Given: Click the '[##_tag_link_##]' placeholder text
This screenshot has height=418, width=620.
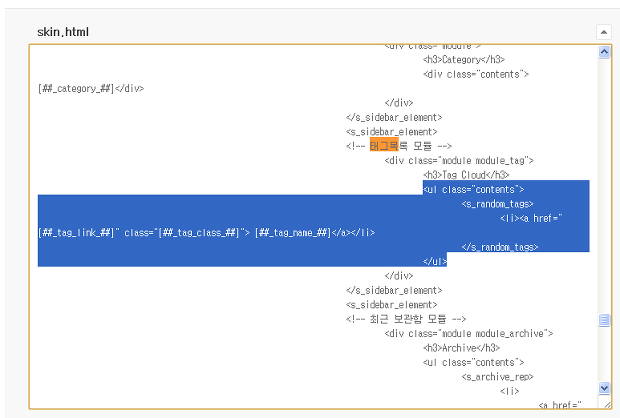Looking at the screenshot, I should click(76, 233).
